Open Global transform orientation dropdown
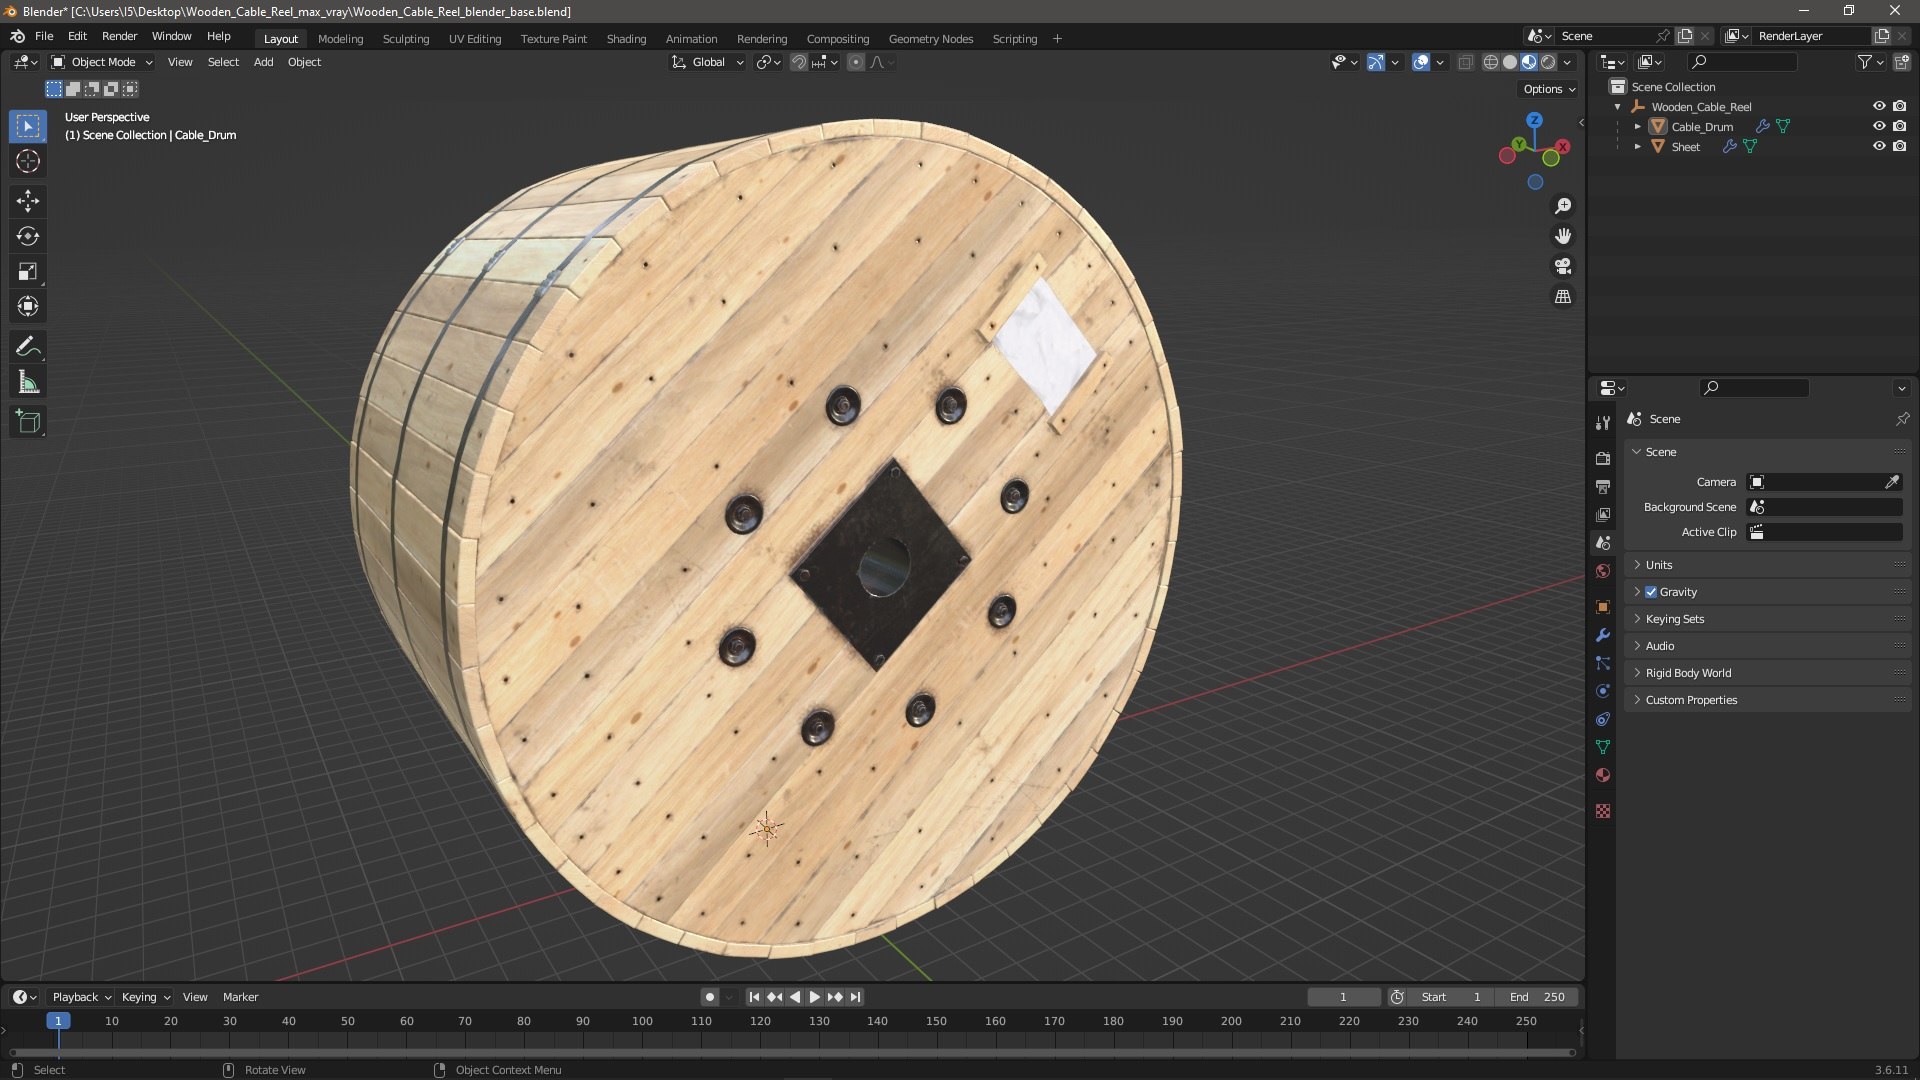The height and width of the screenshot is (1080, 1920). pos(707,62)
